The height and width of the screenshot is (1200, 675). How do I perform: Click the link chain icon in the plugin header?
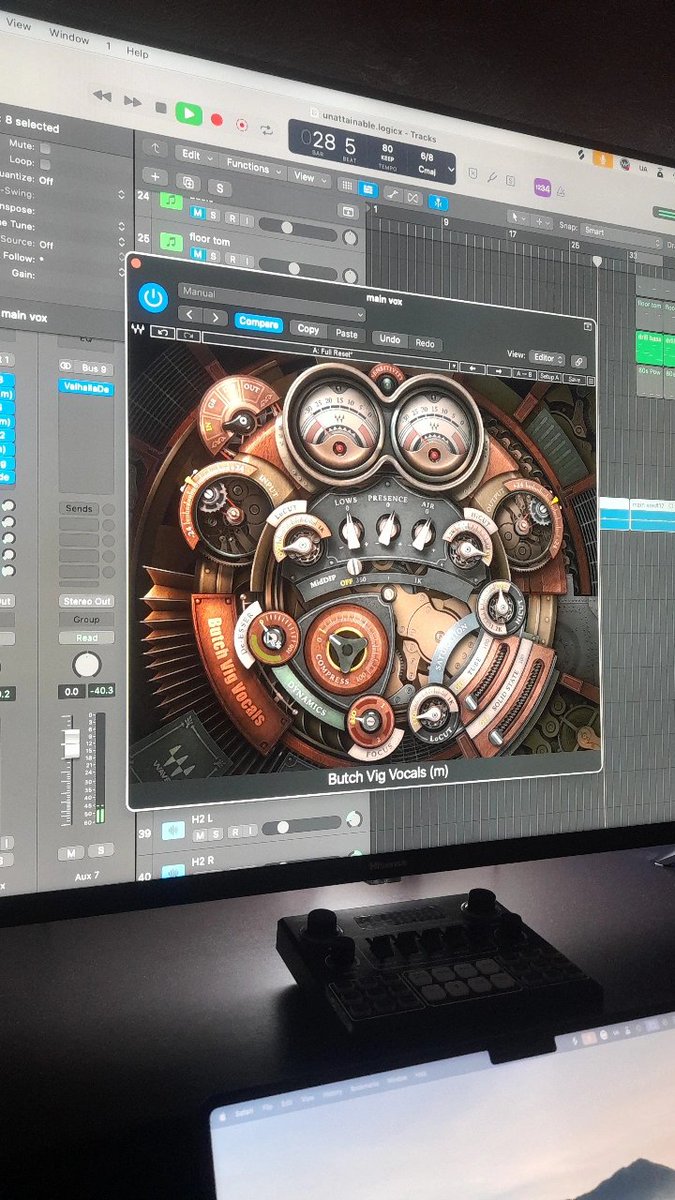[x=579, y=362]
